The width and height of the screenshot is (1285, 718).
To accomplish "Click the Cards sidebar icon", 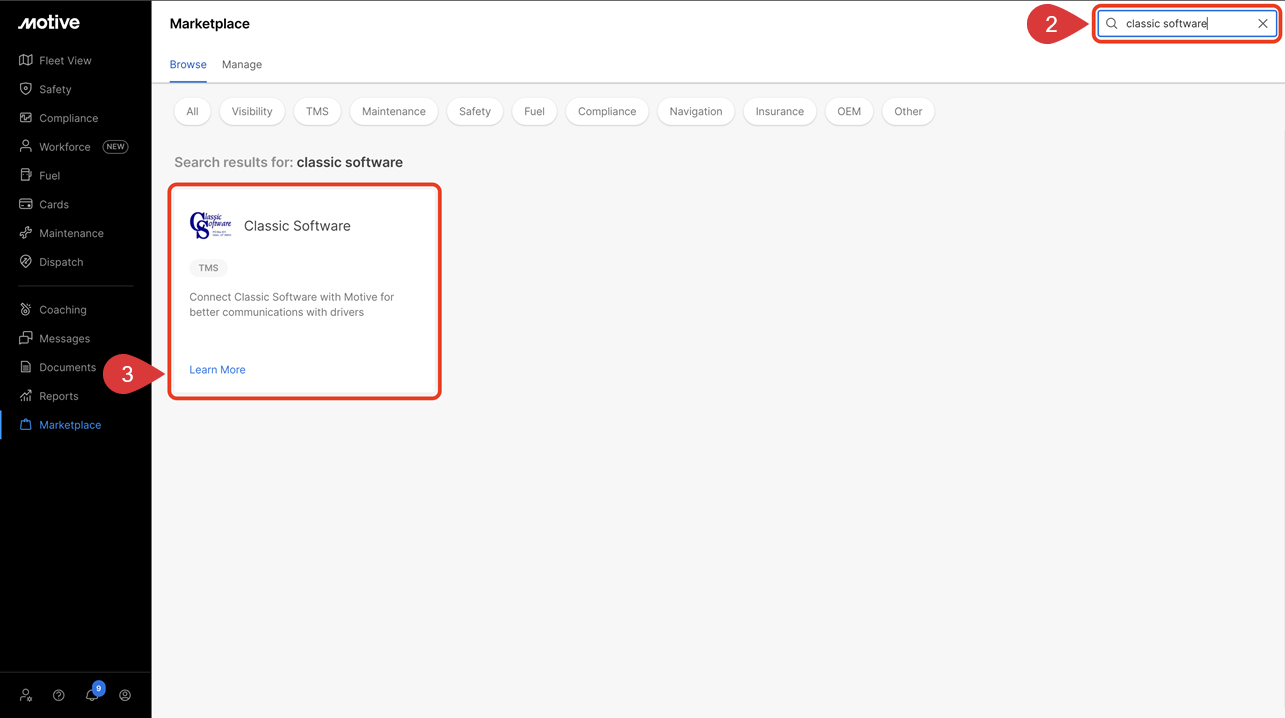I will [x=26, y=204].
